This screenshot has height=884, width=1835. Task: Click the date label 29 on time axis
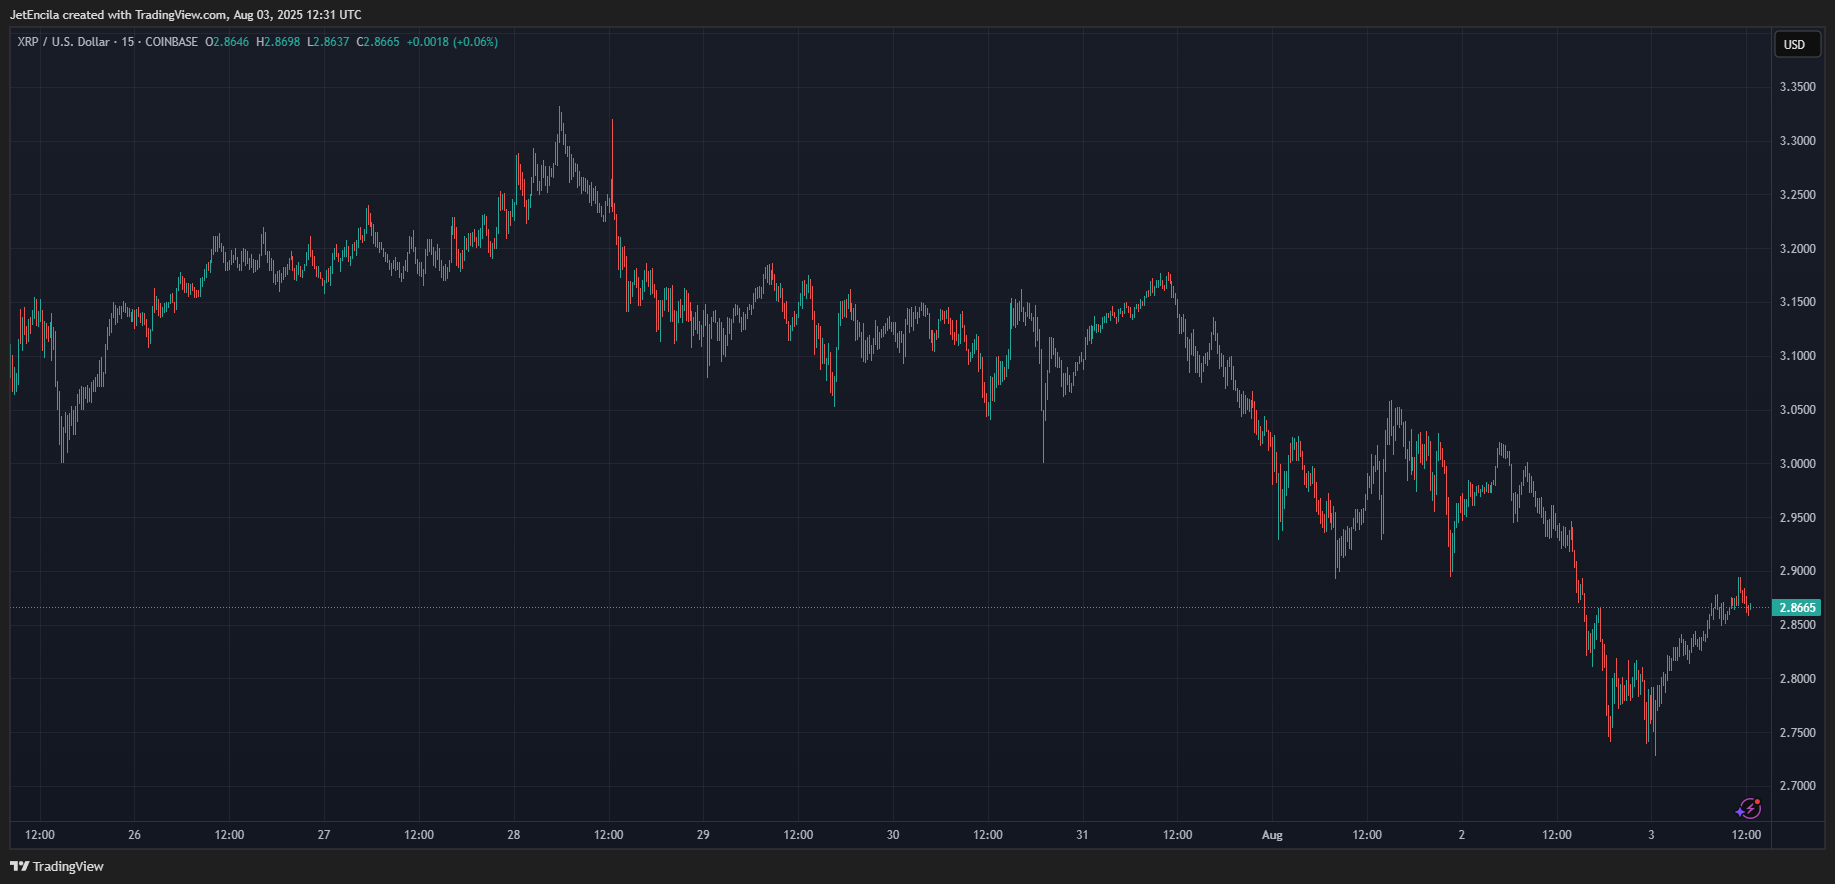coord(703,835)
